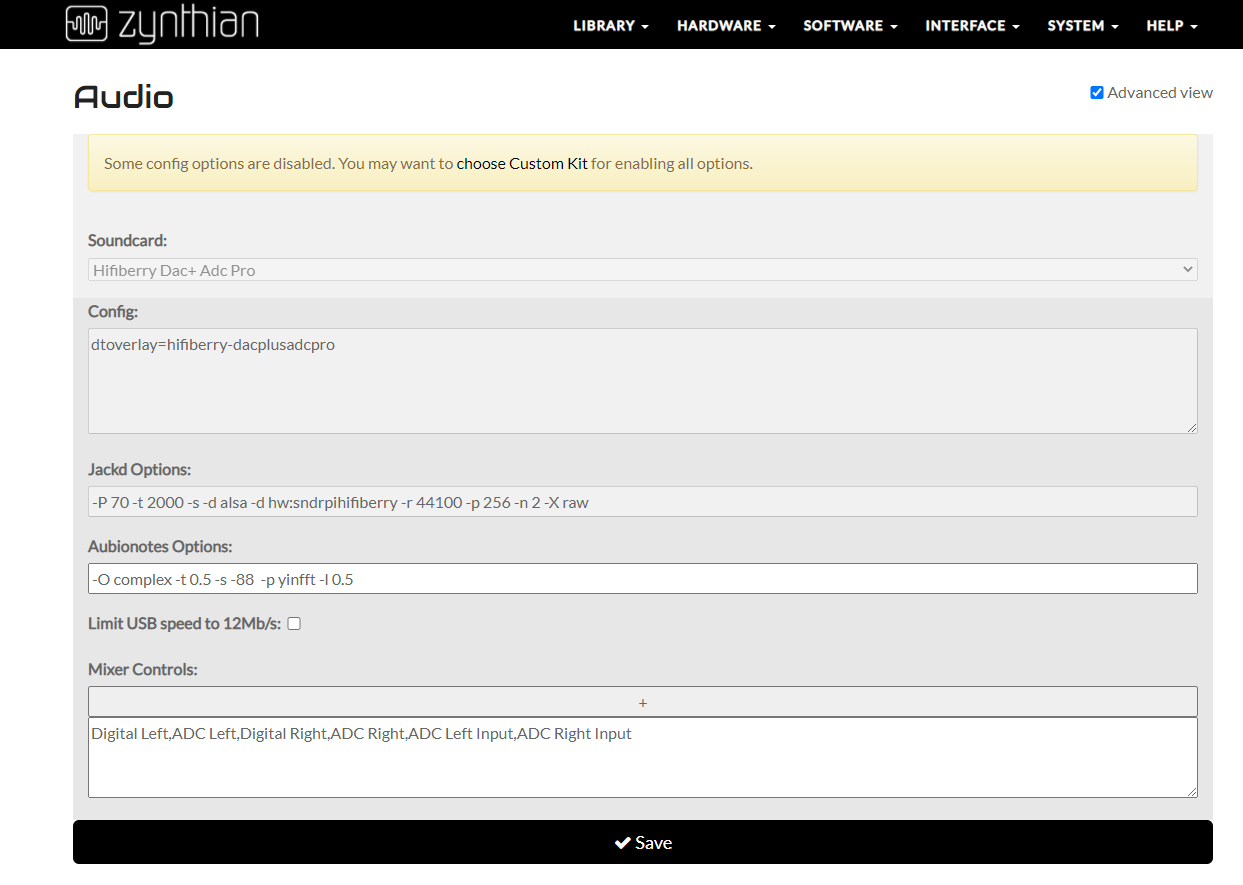Viewport: 1243px width, 885px height.
Task: Expand the HARDWARE menu
Action: point(726,26)
